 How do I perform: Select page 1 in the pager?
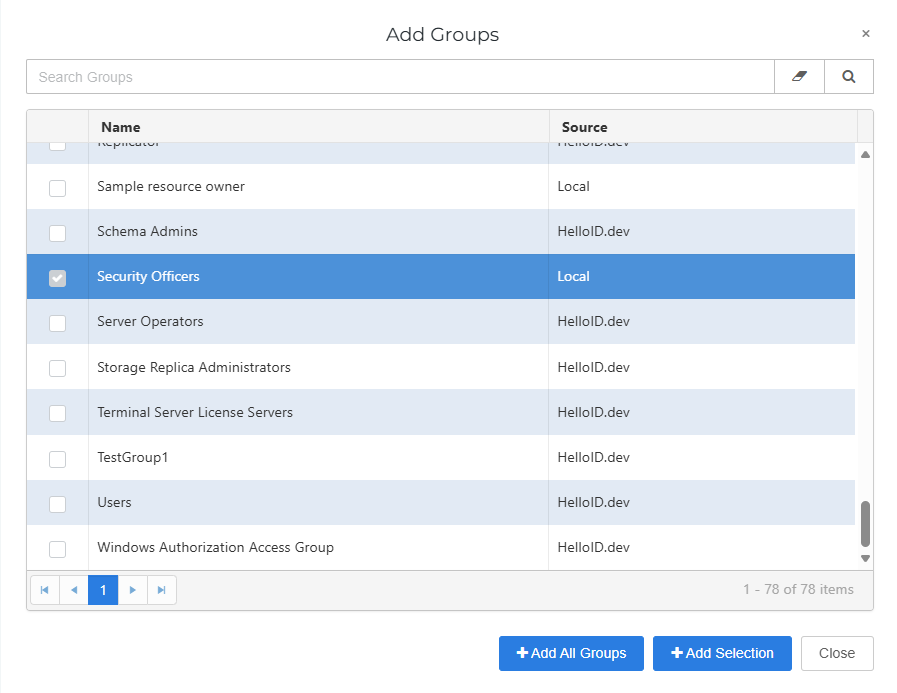[103, 590]
